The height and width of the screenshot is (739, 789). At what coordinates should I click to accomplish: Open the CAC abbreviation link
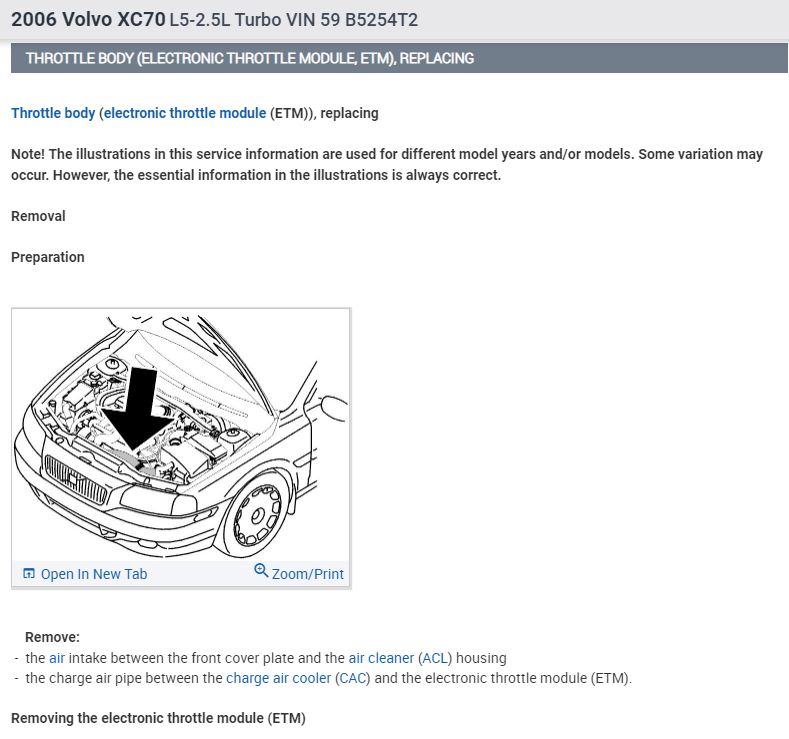tap(352, 678)
